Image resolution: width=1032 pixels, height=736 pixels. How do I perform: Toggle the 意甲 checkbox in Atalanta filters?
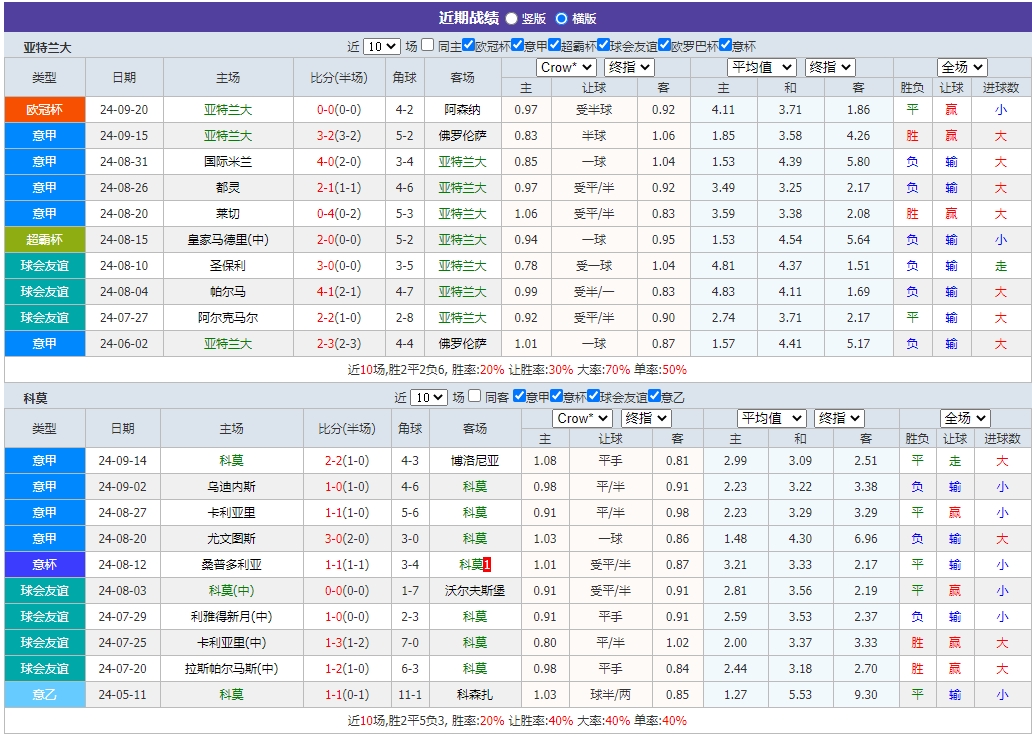coord(517,43)
